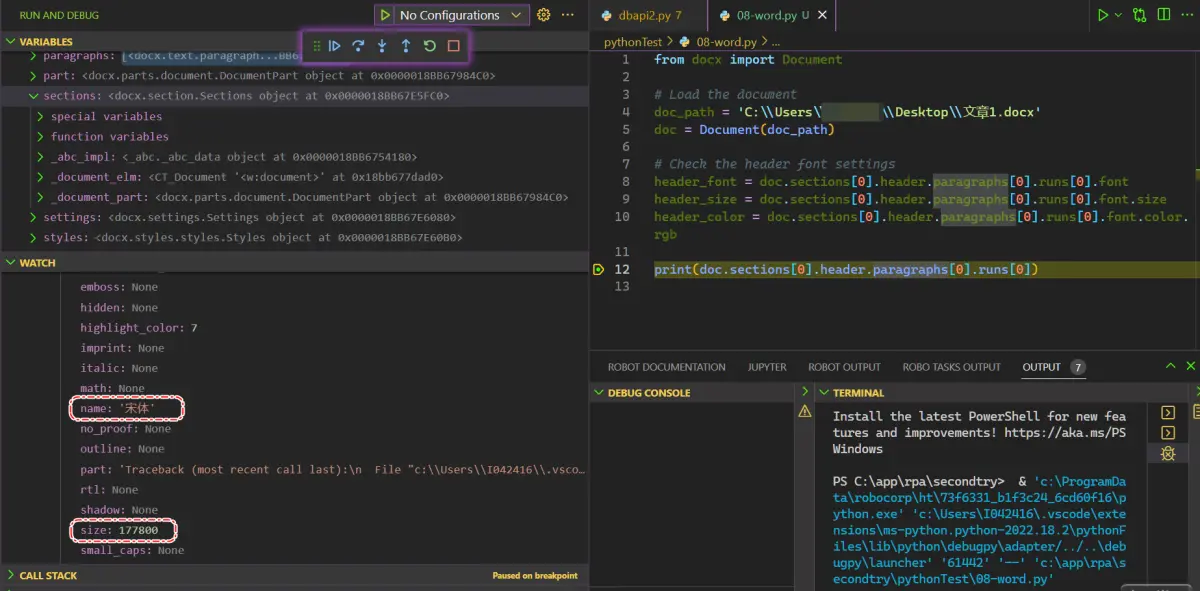Click breakpoint arrow at line 12
The image size is (1200, 591).
point(598,269)
